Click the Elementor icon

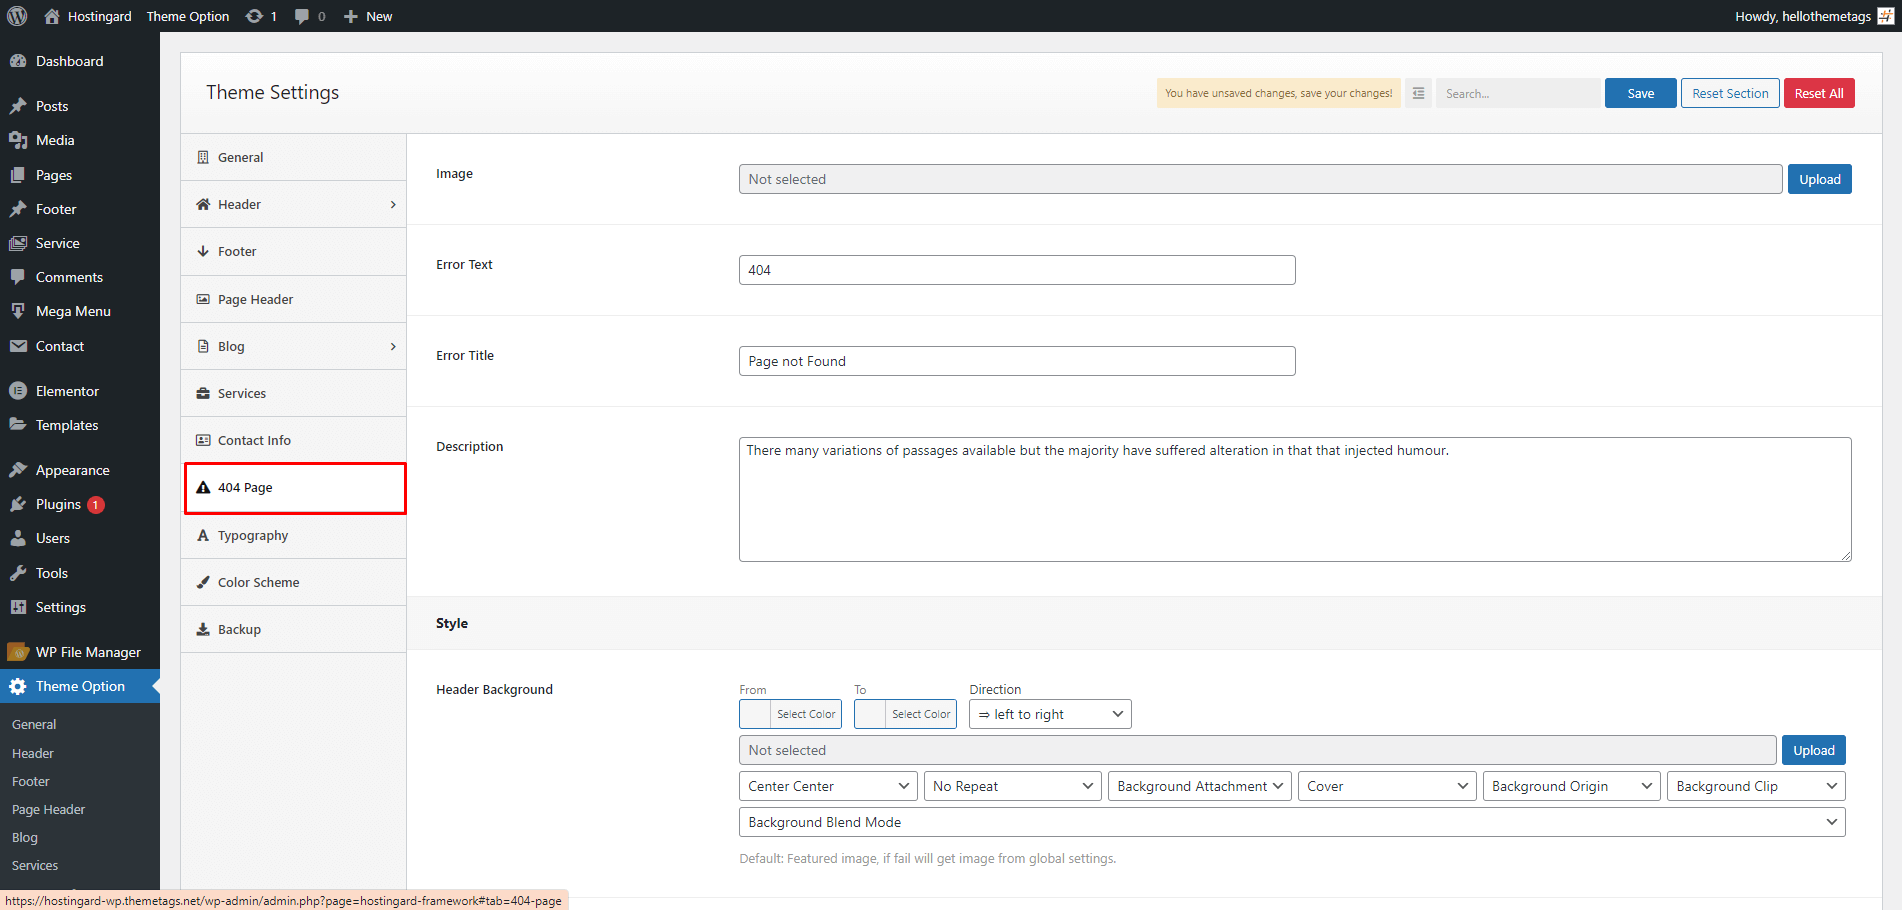(x=18, y=391)
